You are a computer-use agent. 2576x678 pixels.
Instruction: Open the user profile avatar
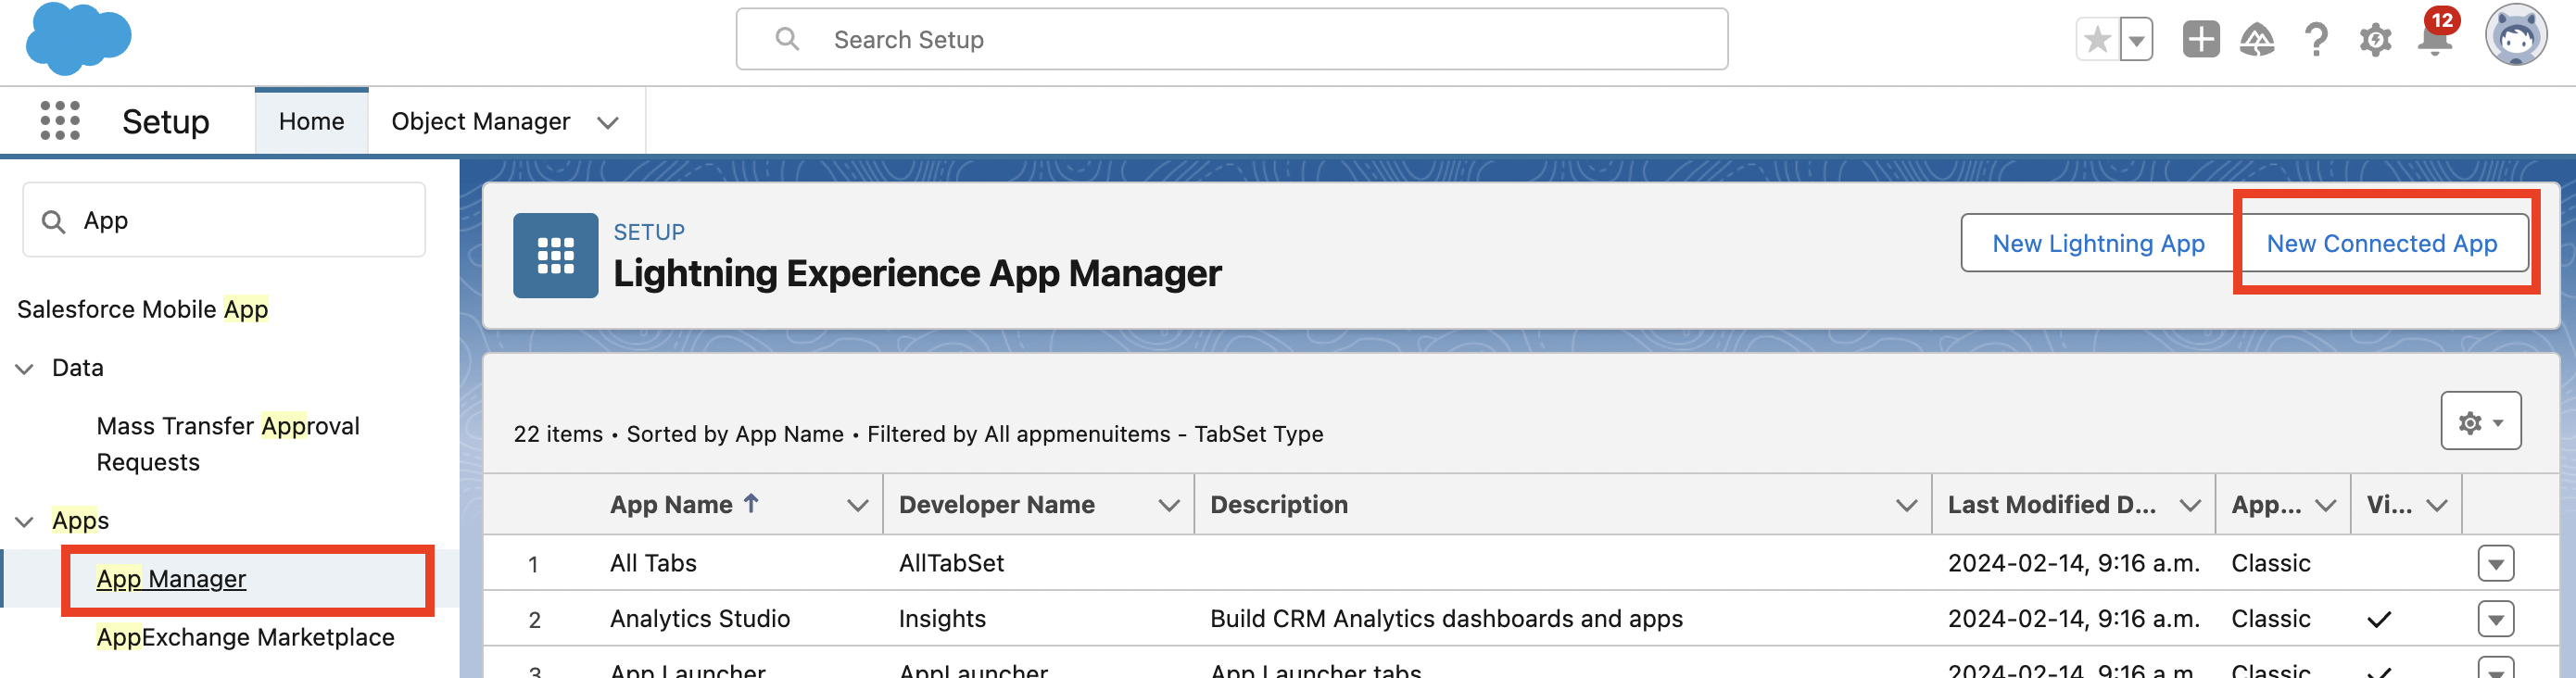click(x=2515, y=36)
